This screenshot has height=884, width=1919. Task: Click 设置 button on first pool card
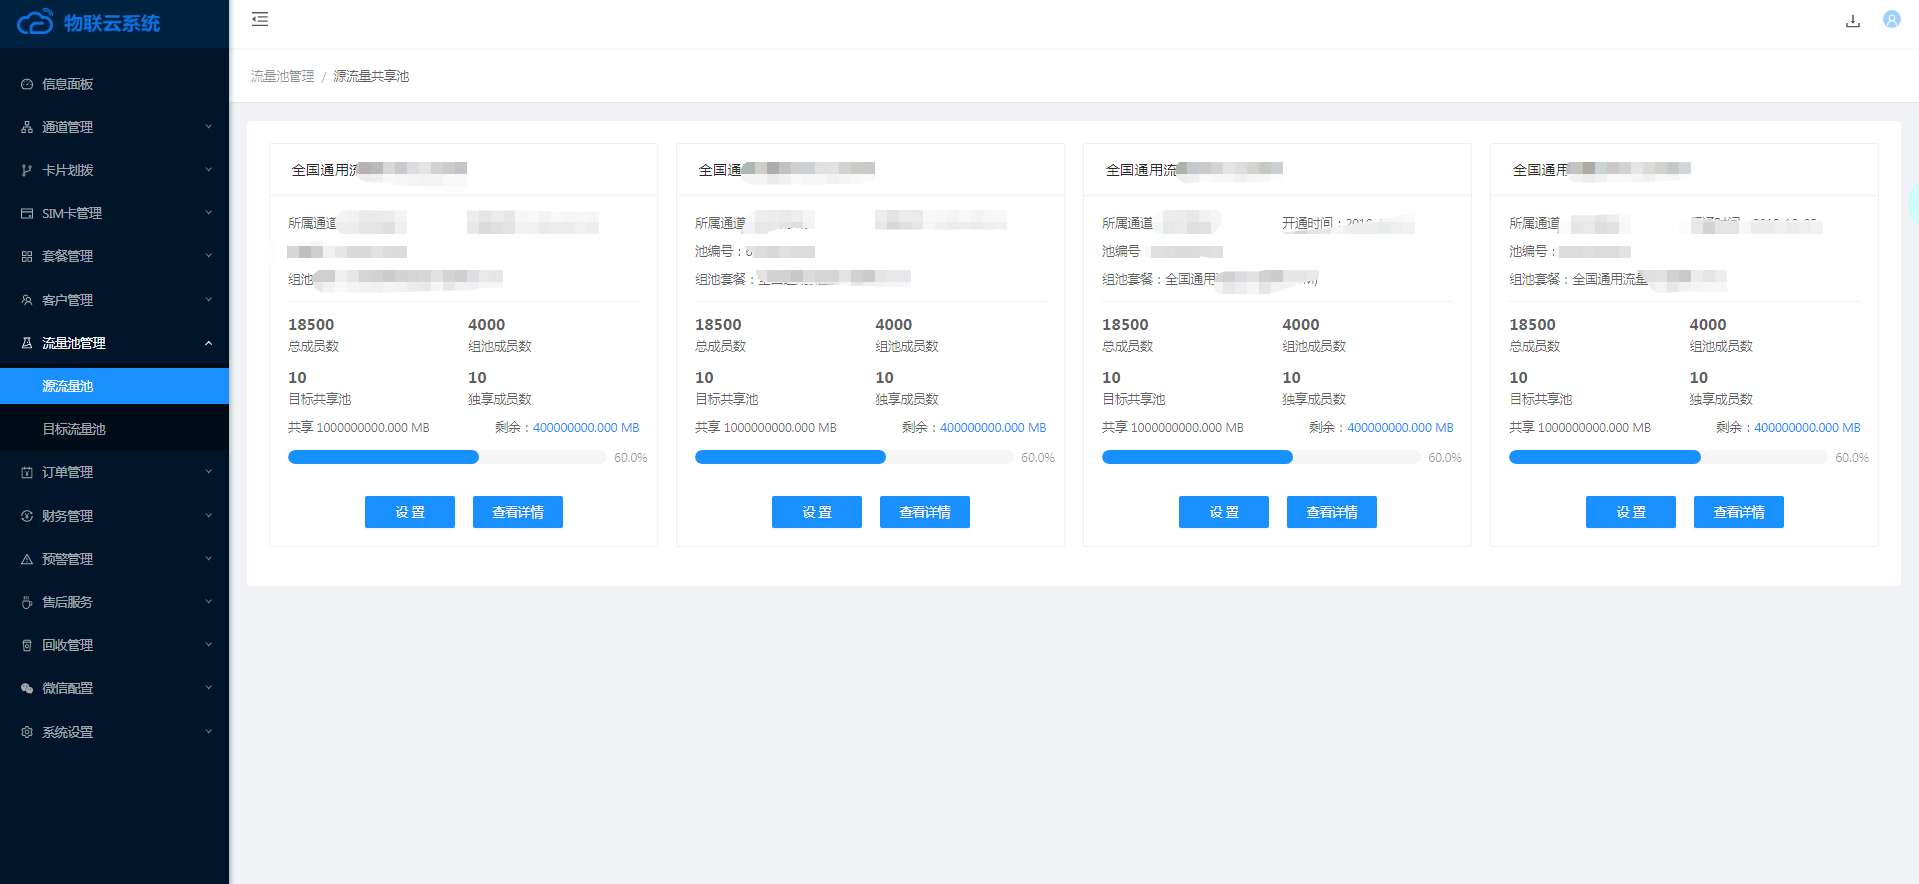point(410,512)
